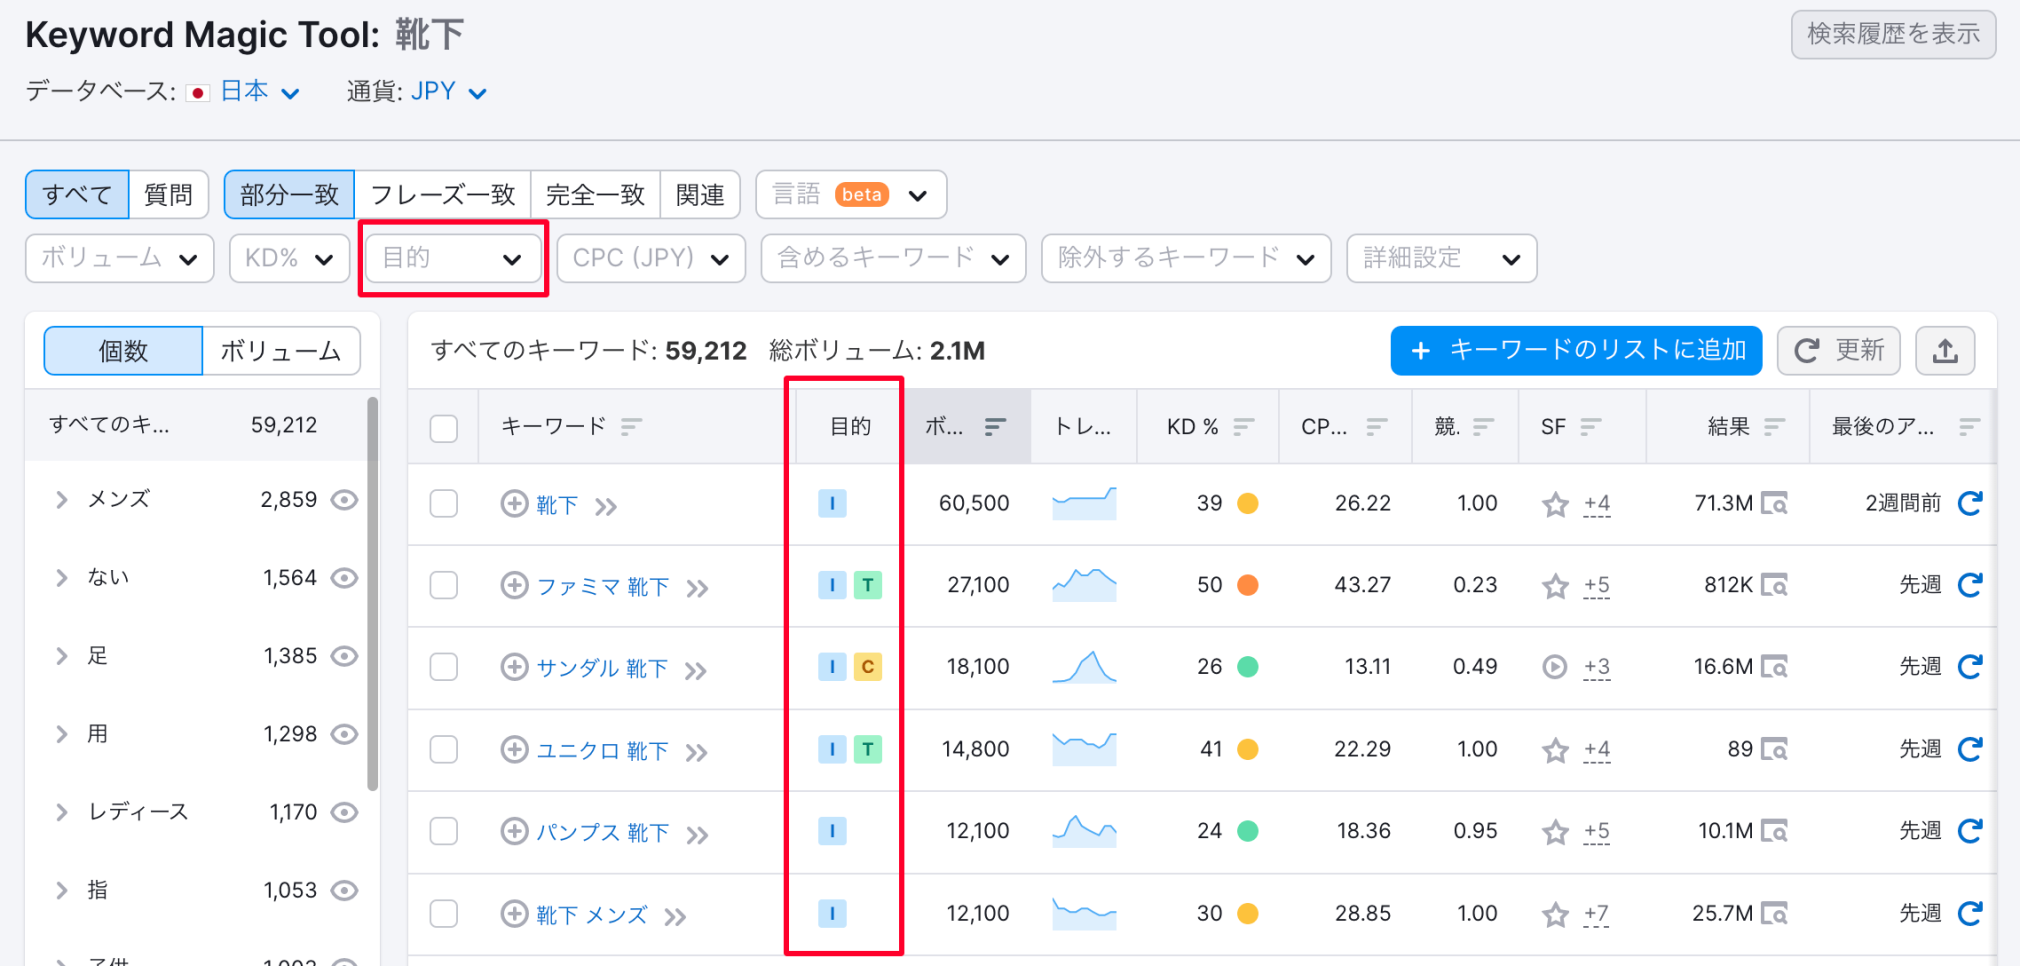The width and height of the screenshot is (2020, 966).
Task: Sort by the KD % column sort icon
Action: pos(1243,427)
